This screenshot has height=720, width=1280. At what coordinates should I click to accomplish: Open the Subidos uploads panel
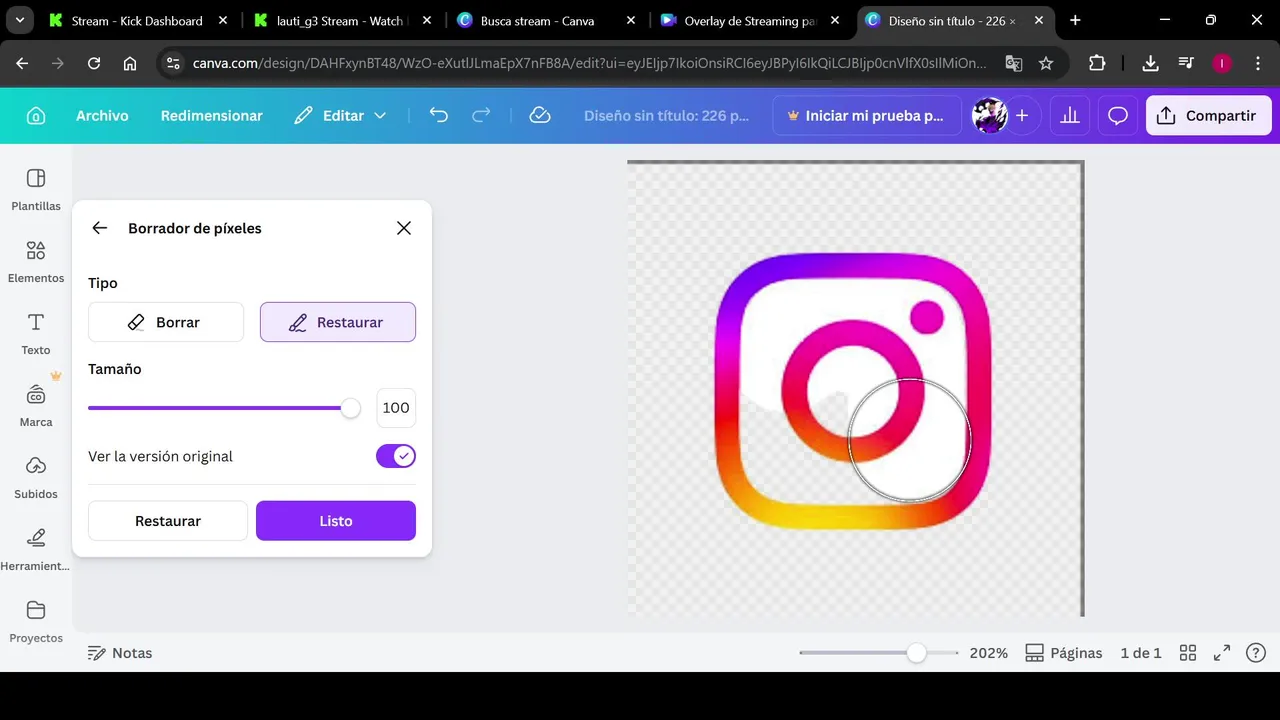pos(36,478)
